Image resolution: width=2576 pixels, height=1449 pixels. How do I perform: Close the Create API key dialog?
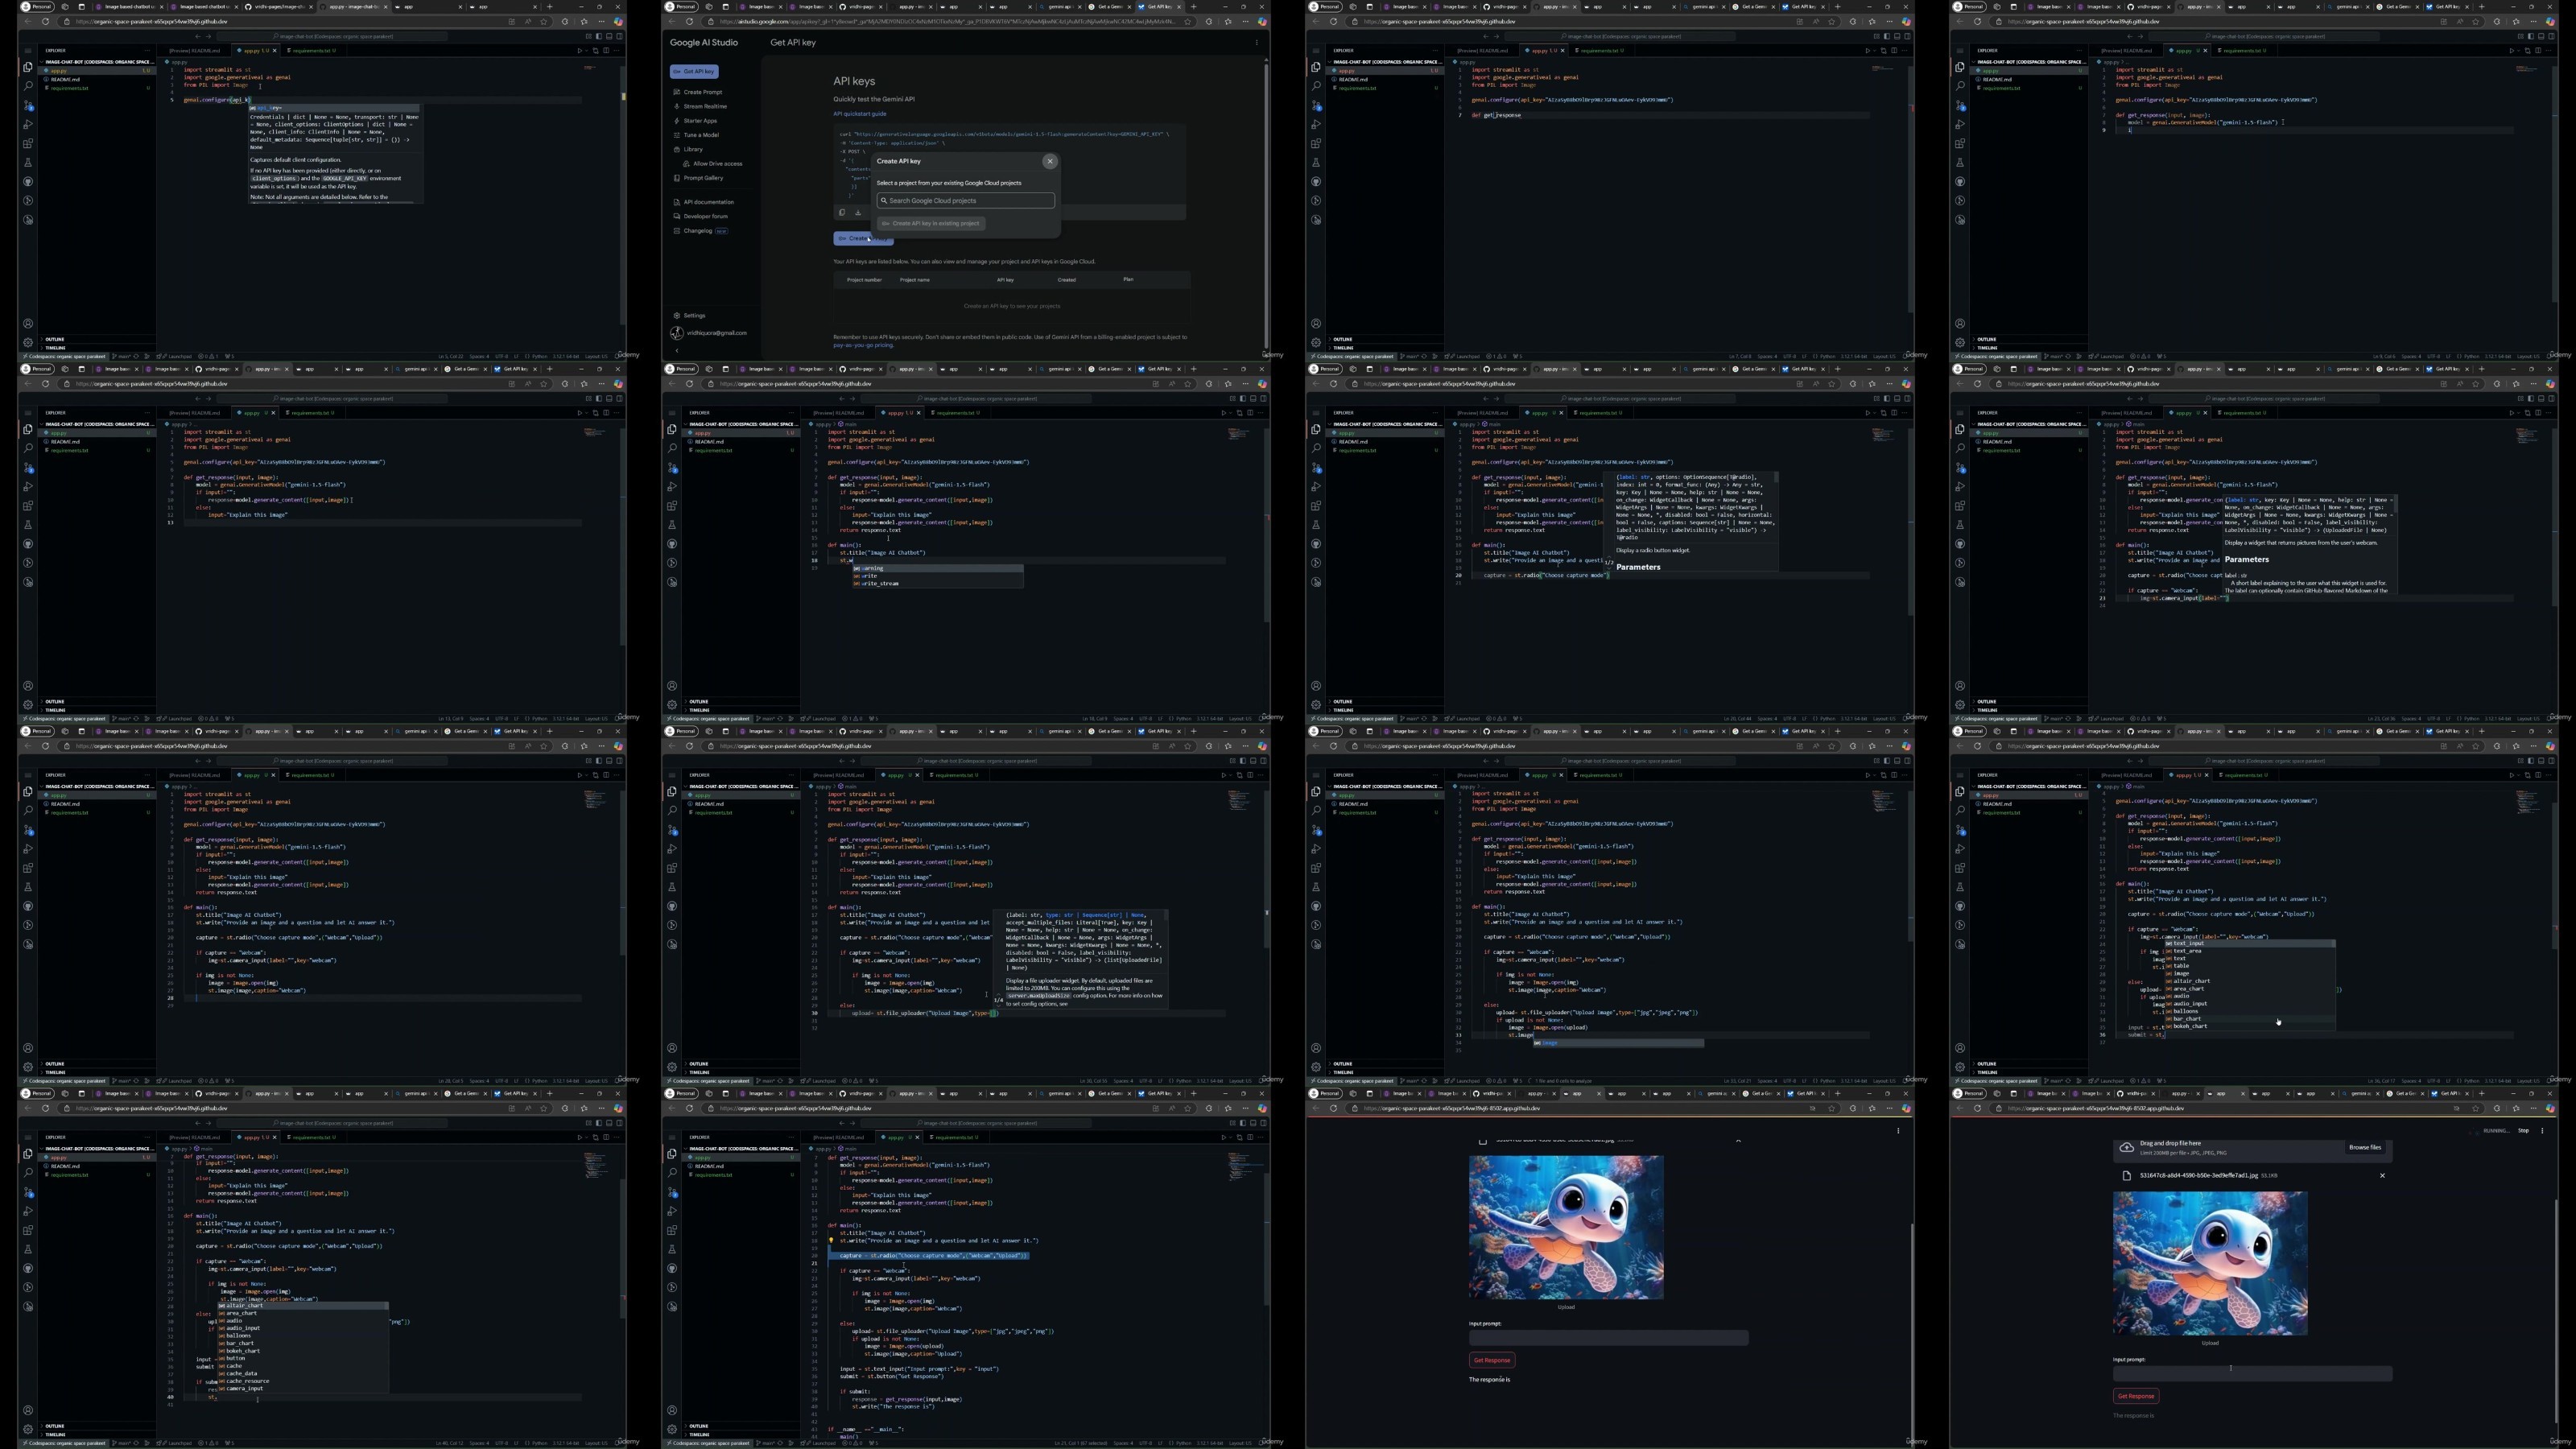tap(1049, 161)
